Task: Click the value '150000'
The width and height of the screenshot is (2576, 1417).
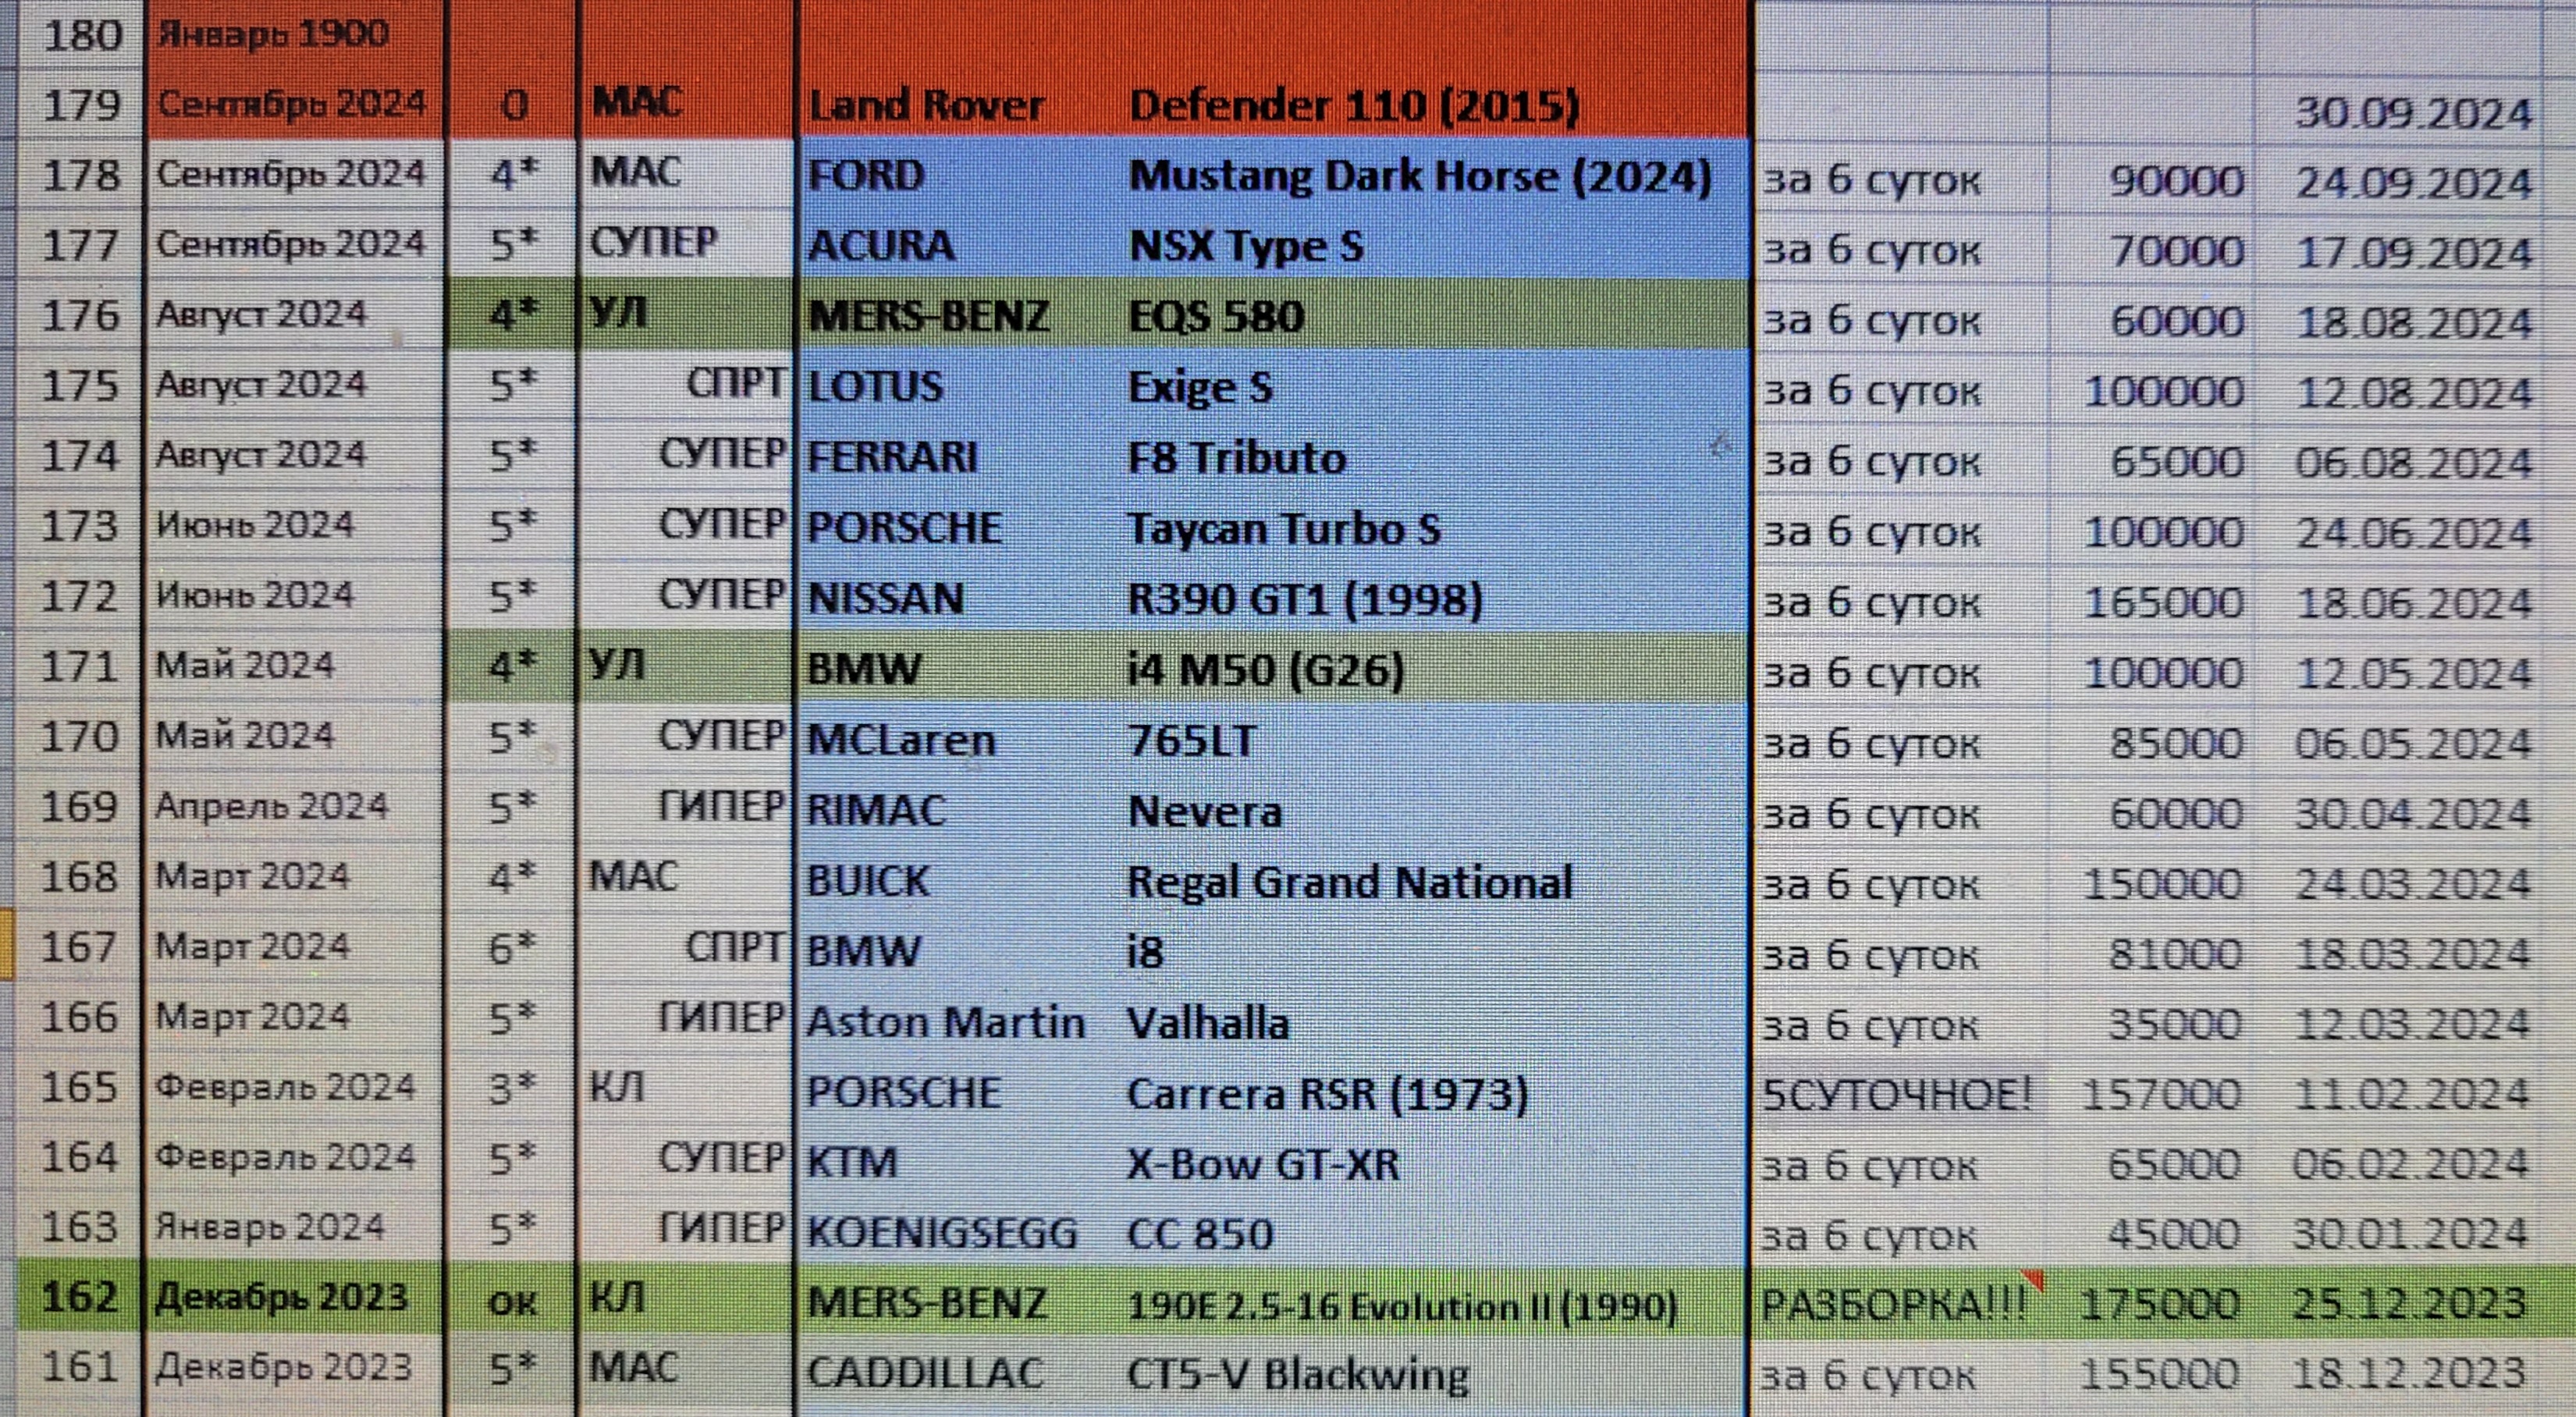Action: (x=2152, y=884)
